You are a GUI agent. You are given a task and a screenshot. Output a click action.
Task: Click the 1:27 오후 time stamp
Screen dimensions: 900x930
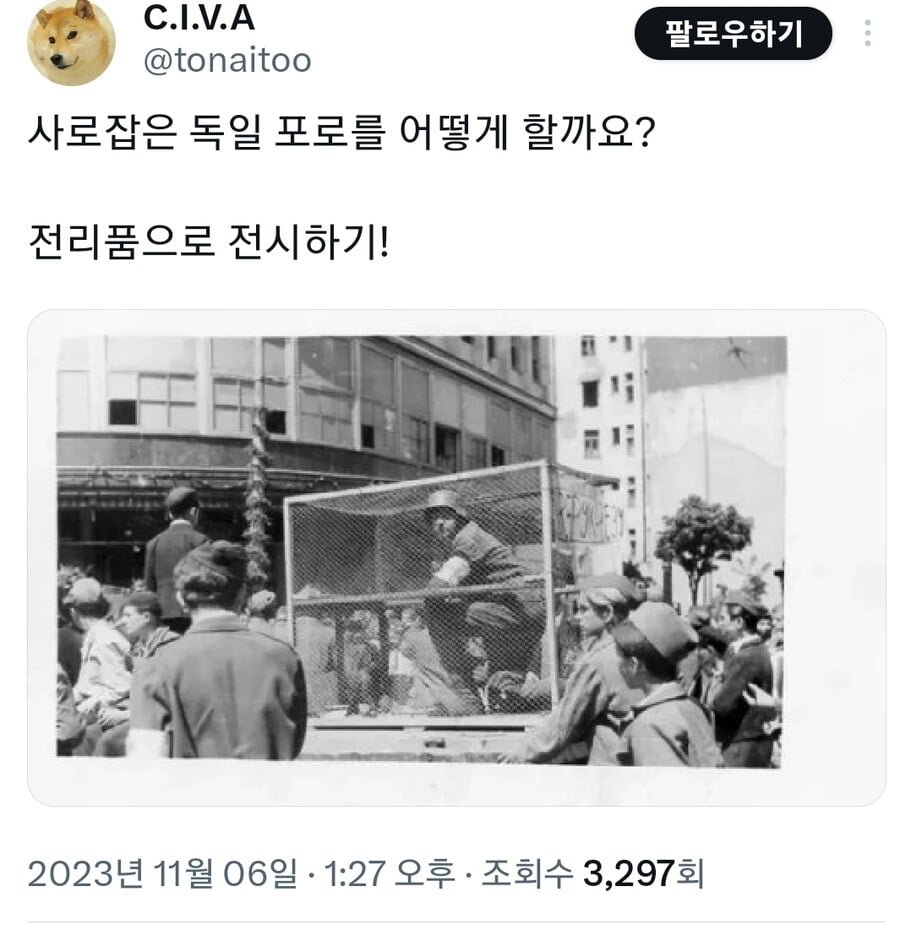click(x=389, y=873)
